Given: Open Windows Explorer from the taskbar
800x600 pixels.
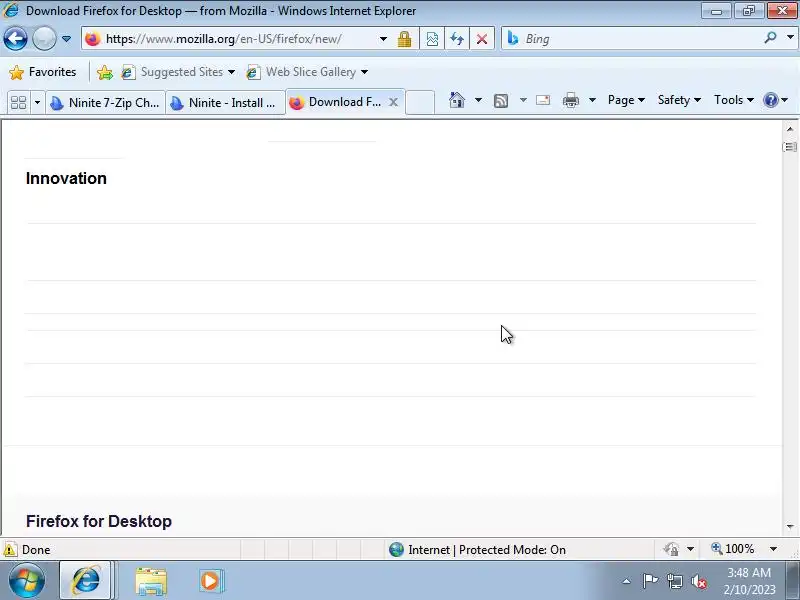Looking at the screenshot, I should 151,581.
